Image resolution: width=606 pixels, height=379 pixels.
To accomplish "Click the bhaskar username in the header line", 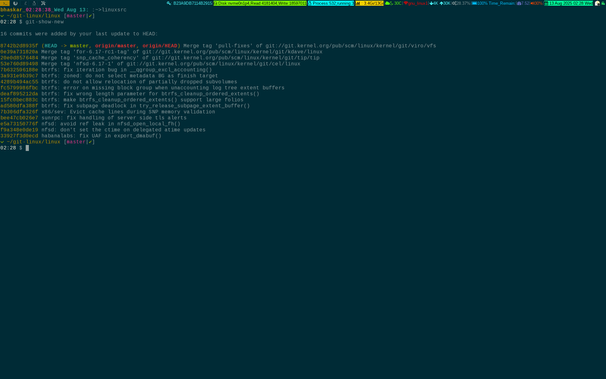I will click(11, 10).
